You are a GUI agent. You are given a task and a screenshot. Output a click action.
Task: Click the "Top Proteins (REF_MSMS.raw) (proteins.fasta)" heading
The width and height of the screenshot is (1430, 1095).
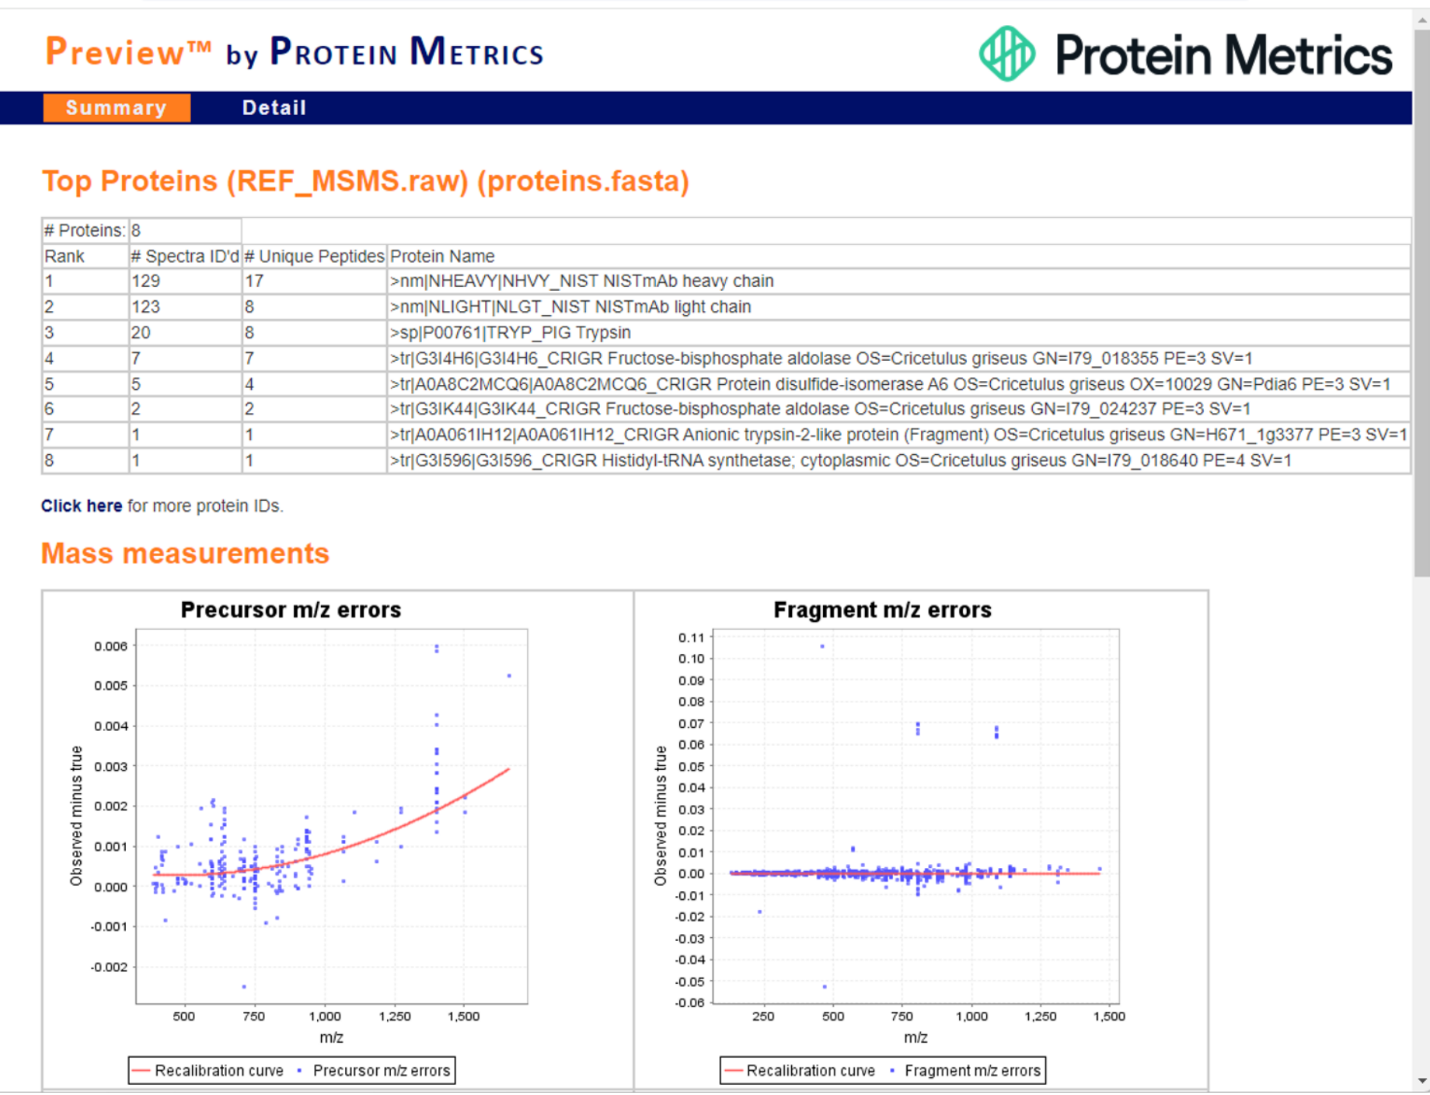click(x=366, y=181)
